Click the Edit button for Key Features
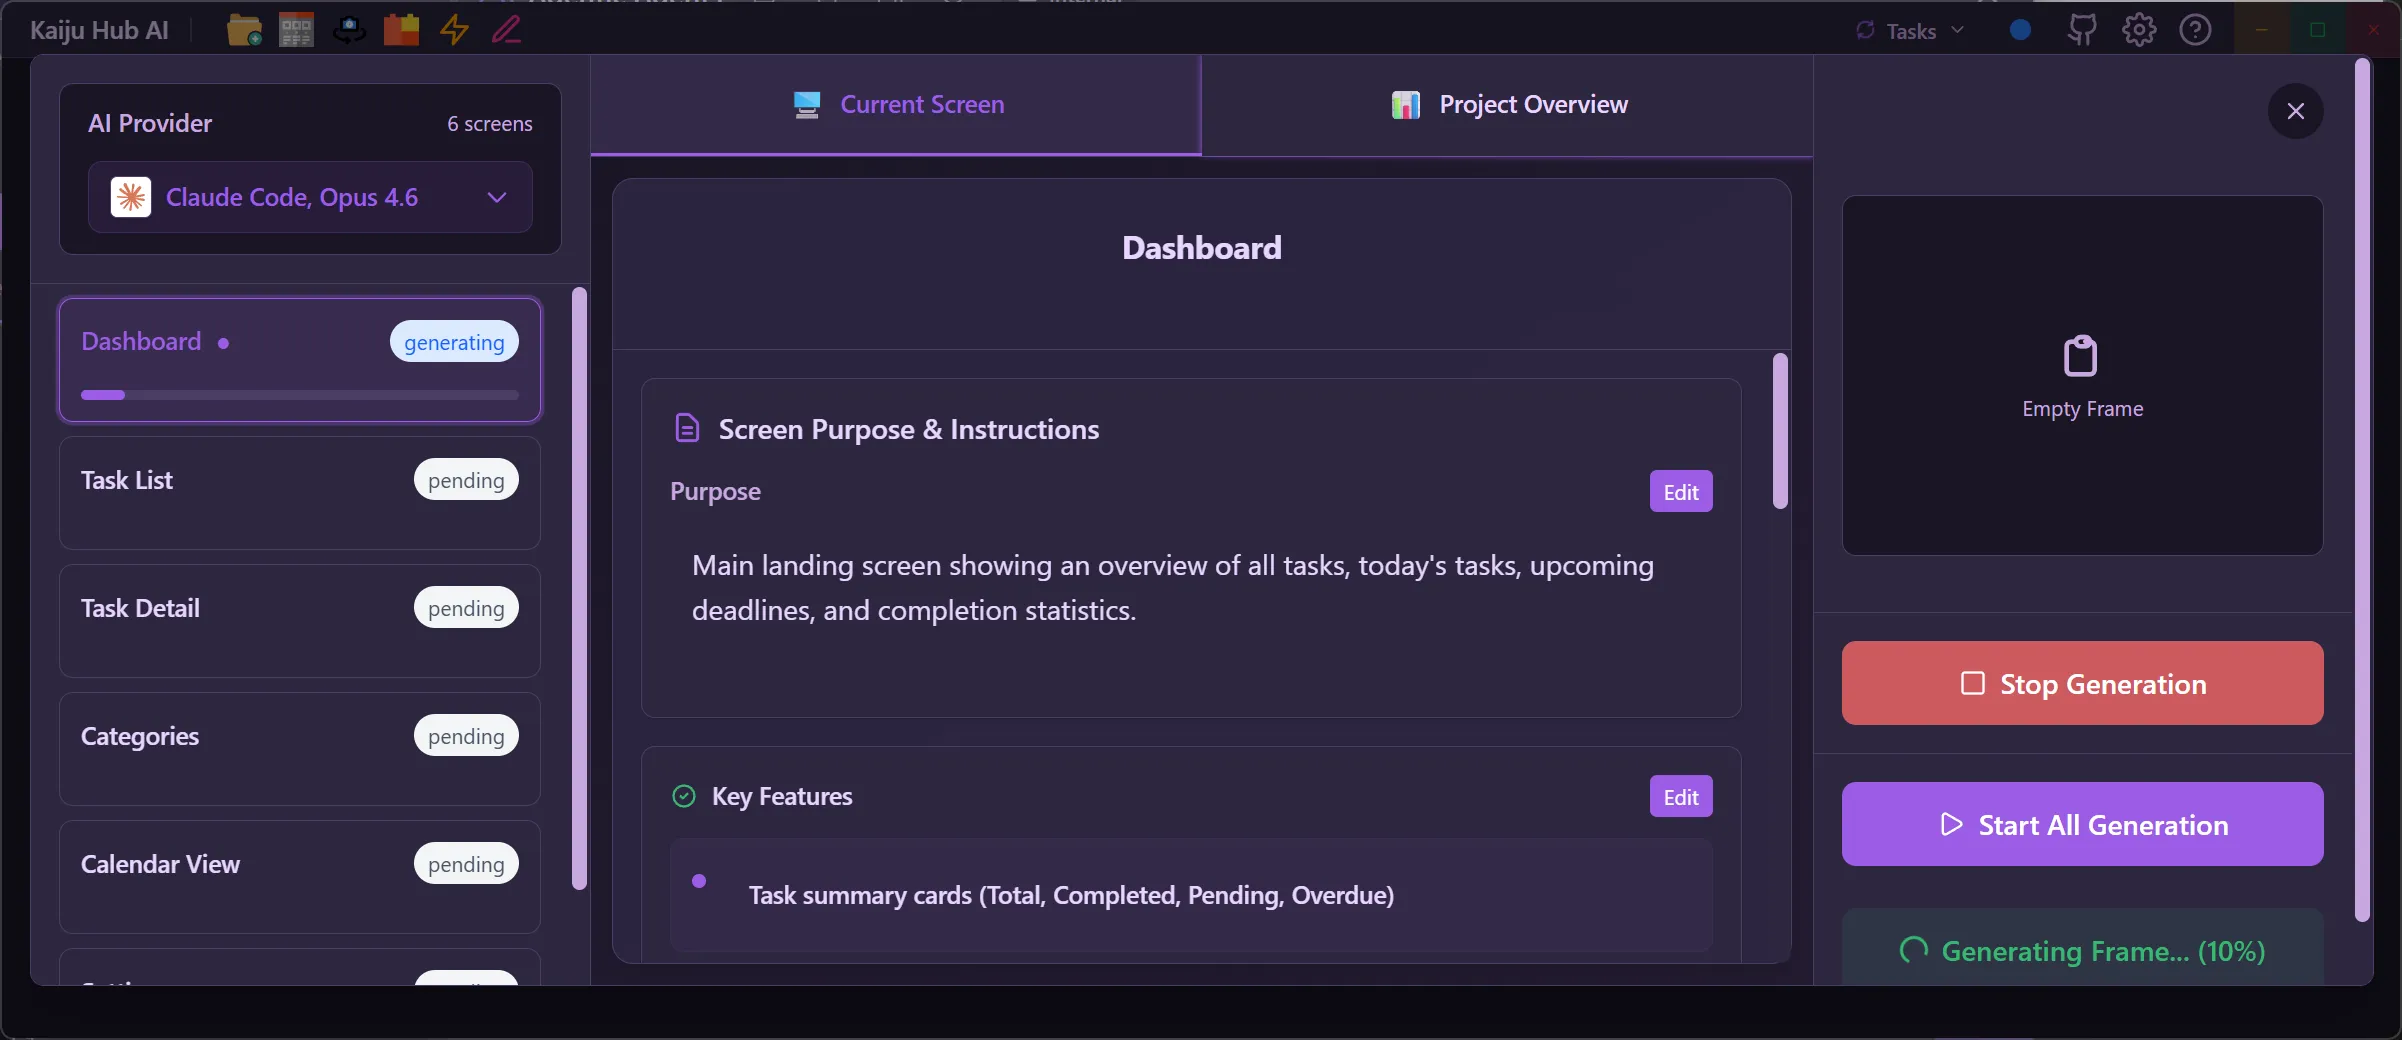Screen dimensions: 2402x1040 (x=1681, y=796)
